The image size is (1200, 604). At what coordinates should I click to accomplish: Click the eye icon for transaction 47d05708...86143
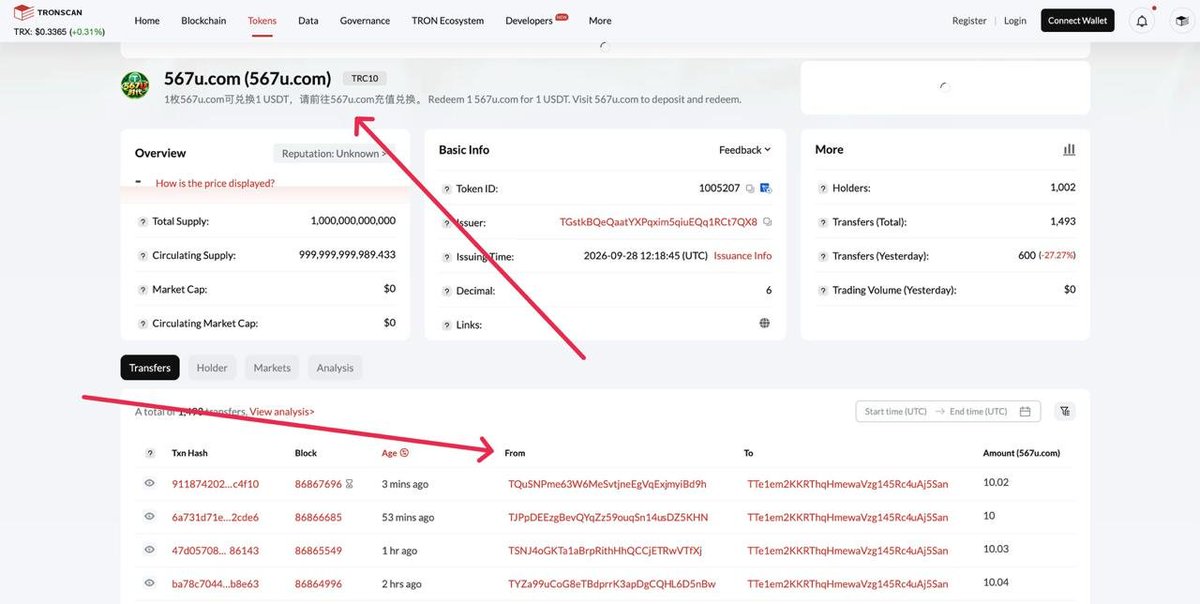(150, 550)
